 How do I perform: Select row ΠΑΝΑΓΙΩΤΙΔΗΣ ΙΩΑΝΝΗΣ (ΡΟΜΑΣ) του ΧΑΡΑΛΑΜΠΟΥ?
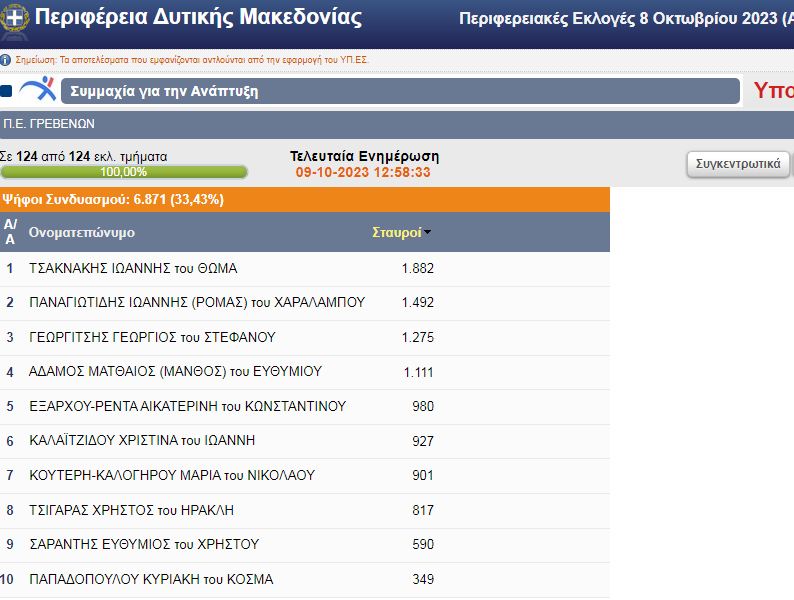pyautogui.click(x=305, y=303)
